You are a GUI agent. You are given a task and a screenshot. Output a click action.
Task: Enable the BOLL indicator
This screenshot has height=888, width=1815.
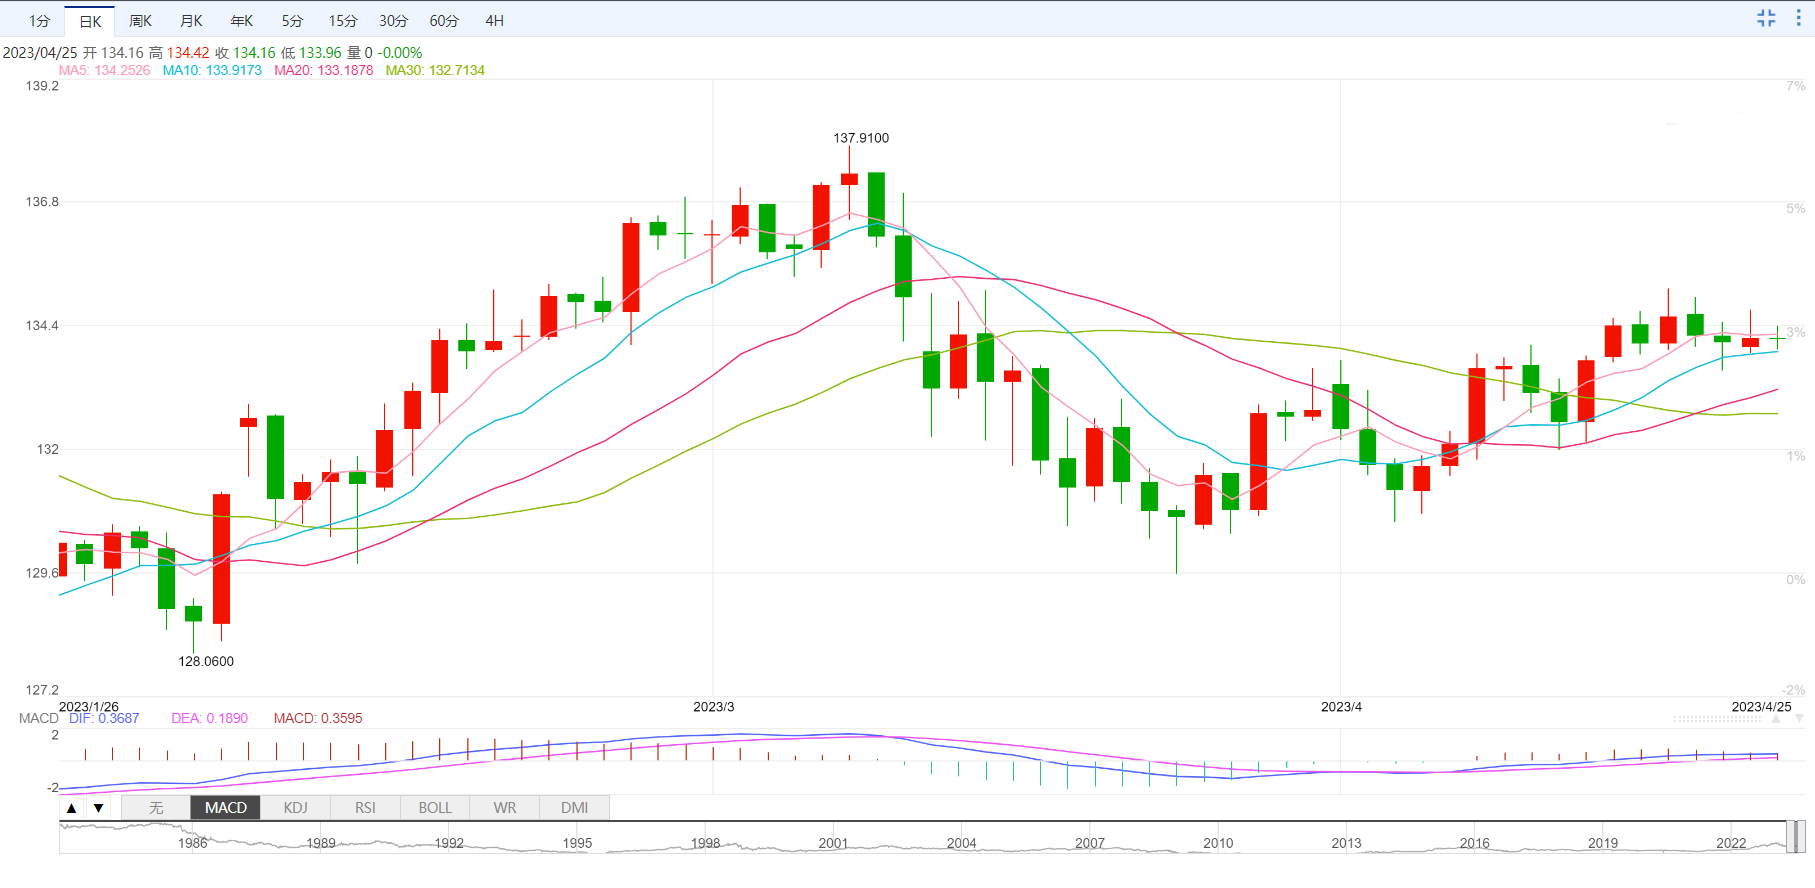click(x=435, y=808)
